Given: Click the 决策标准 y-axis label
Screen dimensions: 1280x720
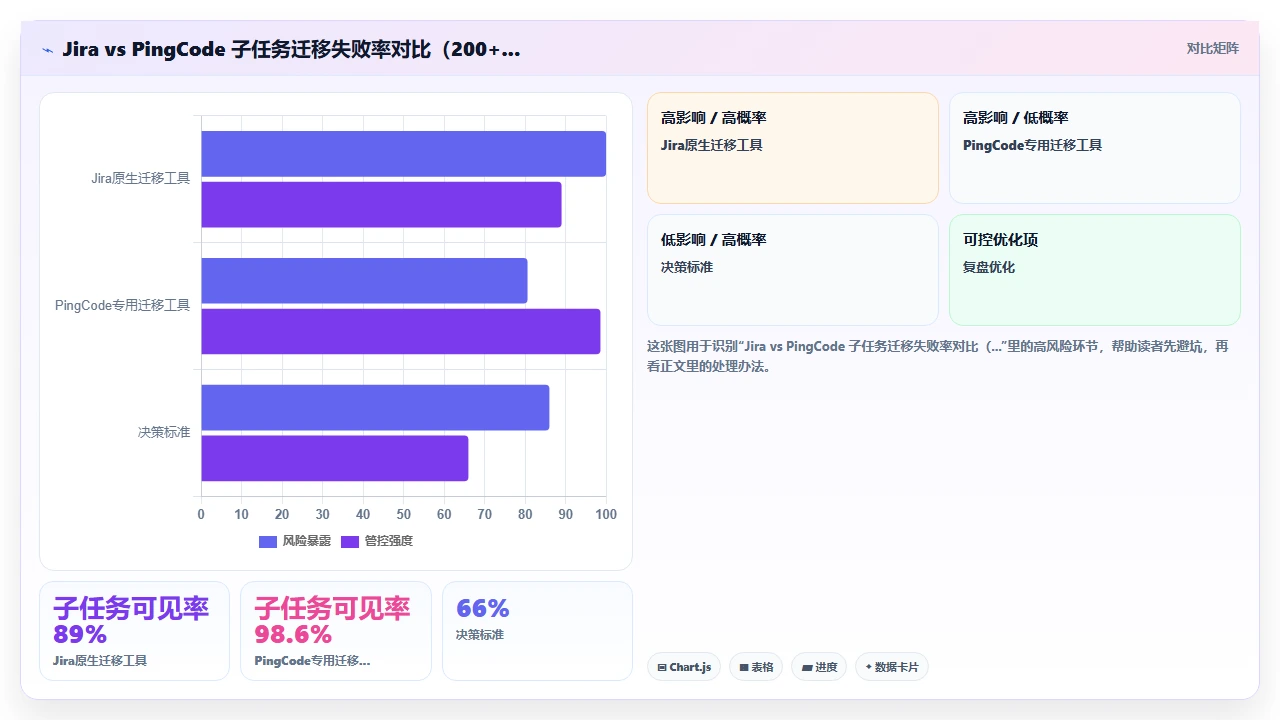Looking at the screenshot, I should point(164,432).
